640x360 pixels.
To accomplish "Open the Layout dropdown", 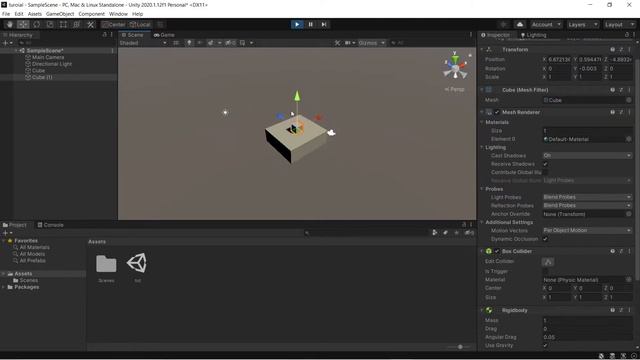I will coord(619,24).
